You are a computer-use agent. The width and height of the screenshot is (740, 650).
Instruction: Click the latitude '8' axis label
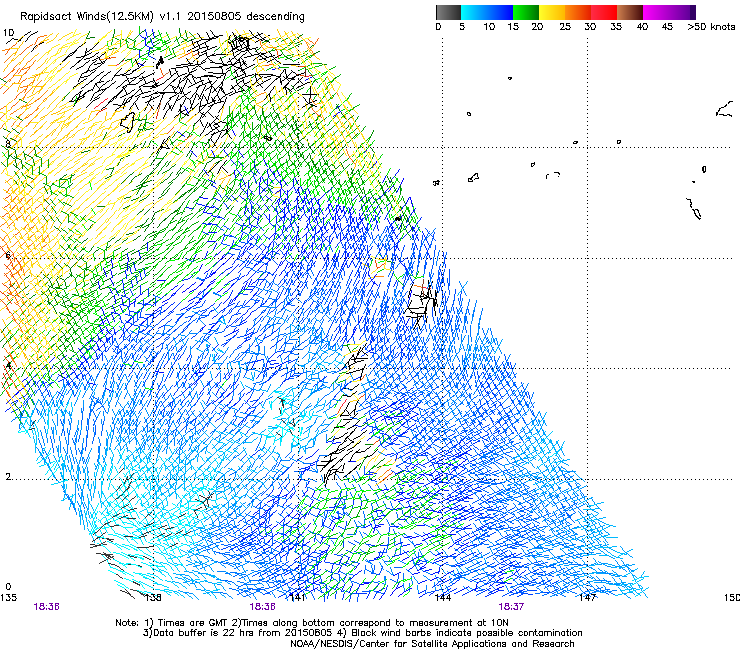(x=8, y=144)
